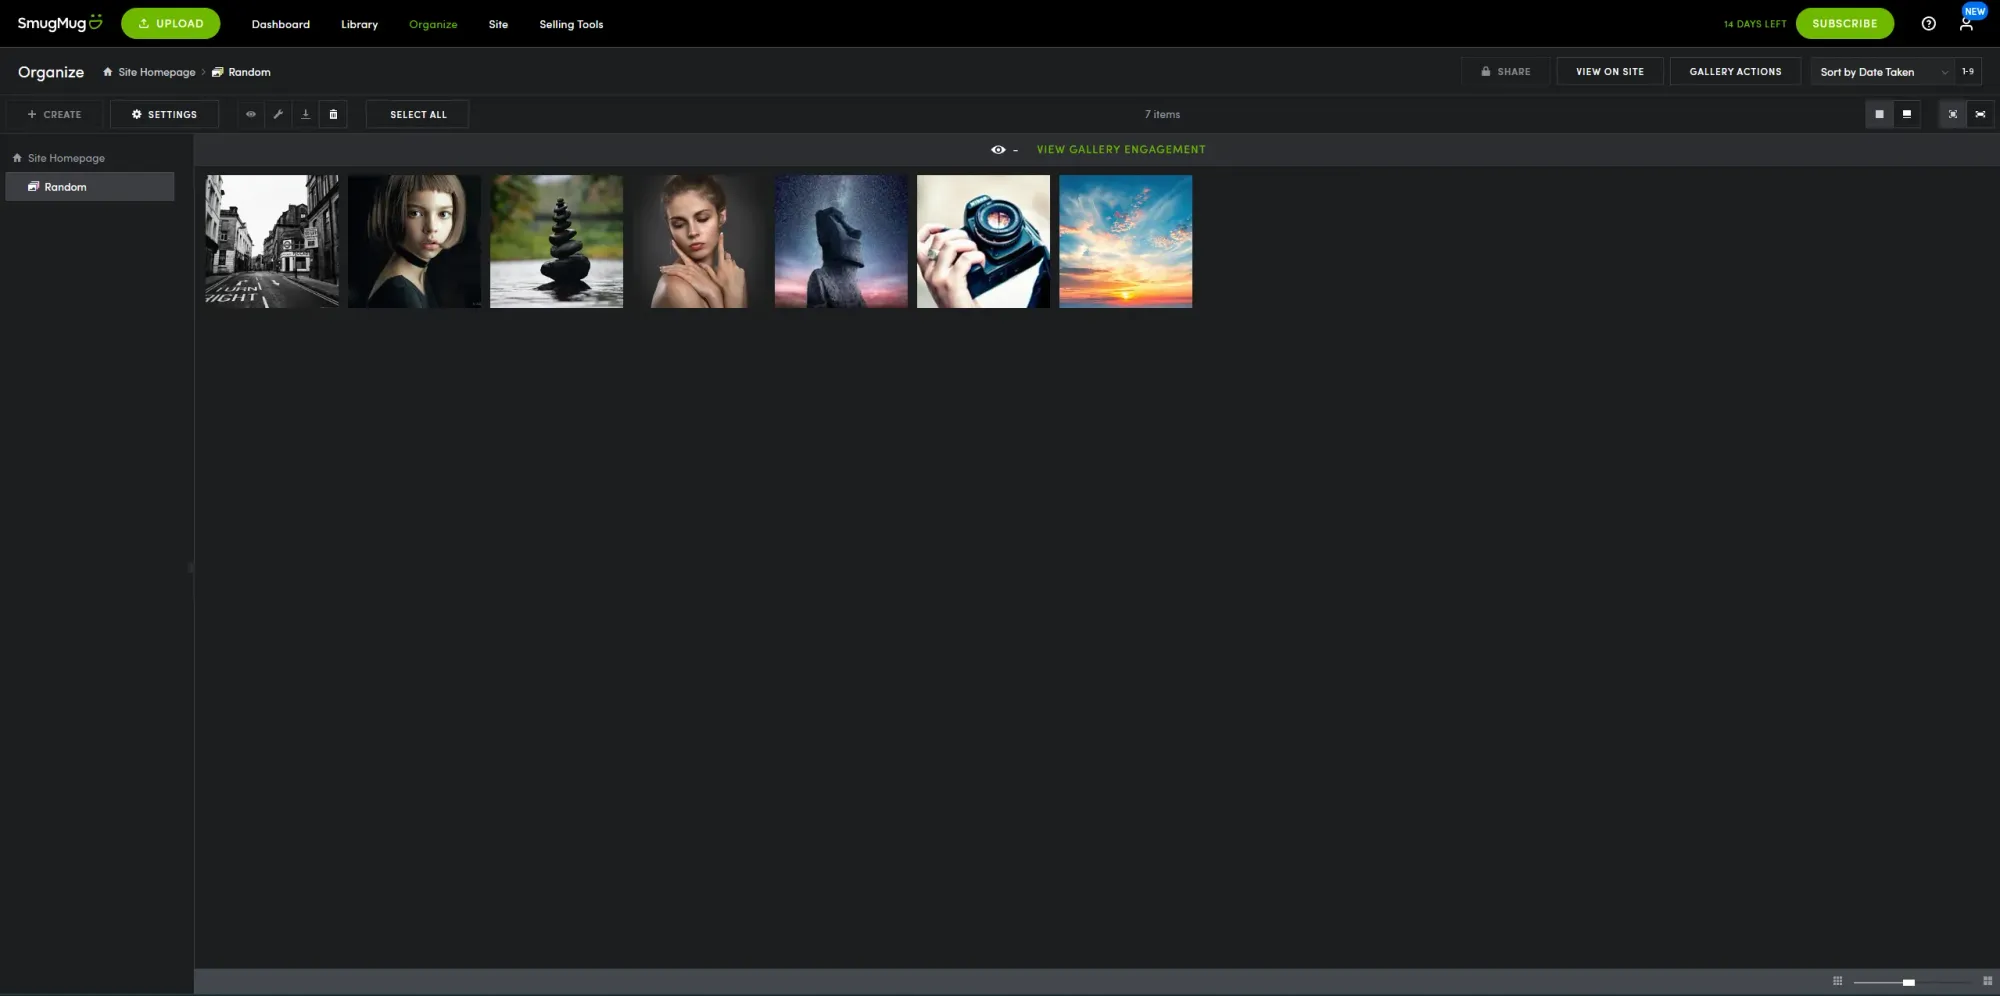Click the Select All button
The image size is (2000, 996).
pos(417,114)
